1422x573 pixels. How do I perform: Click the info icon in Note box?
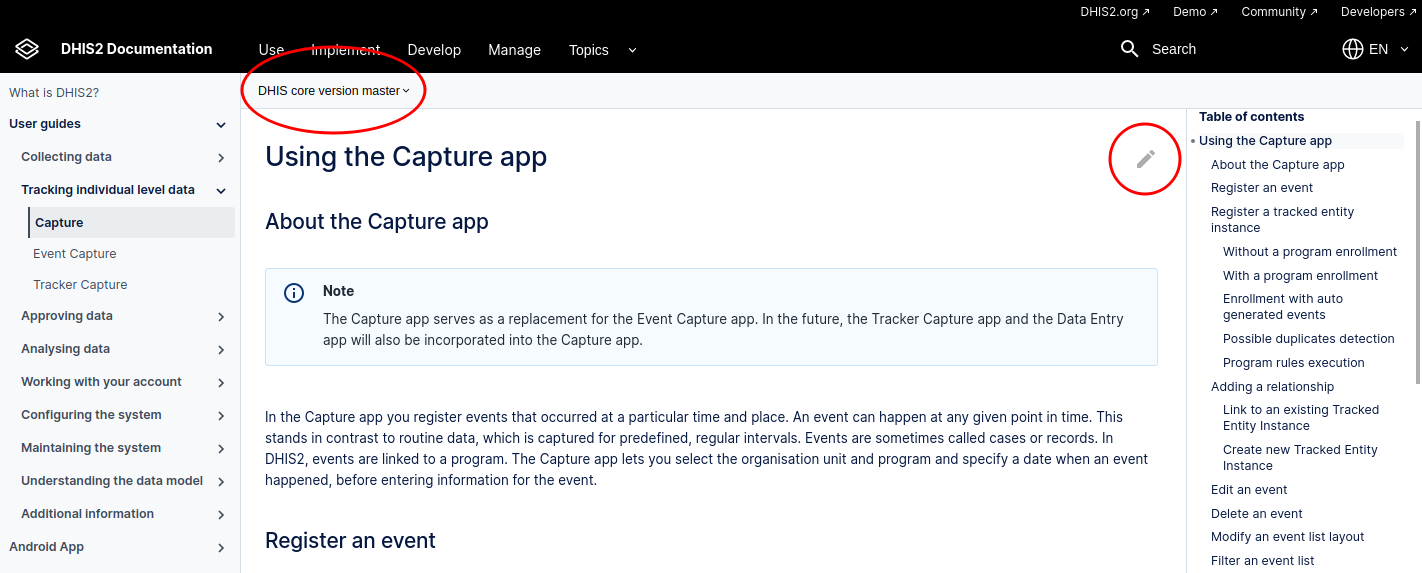294,292
